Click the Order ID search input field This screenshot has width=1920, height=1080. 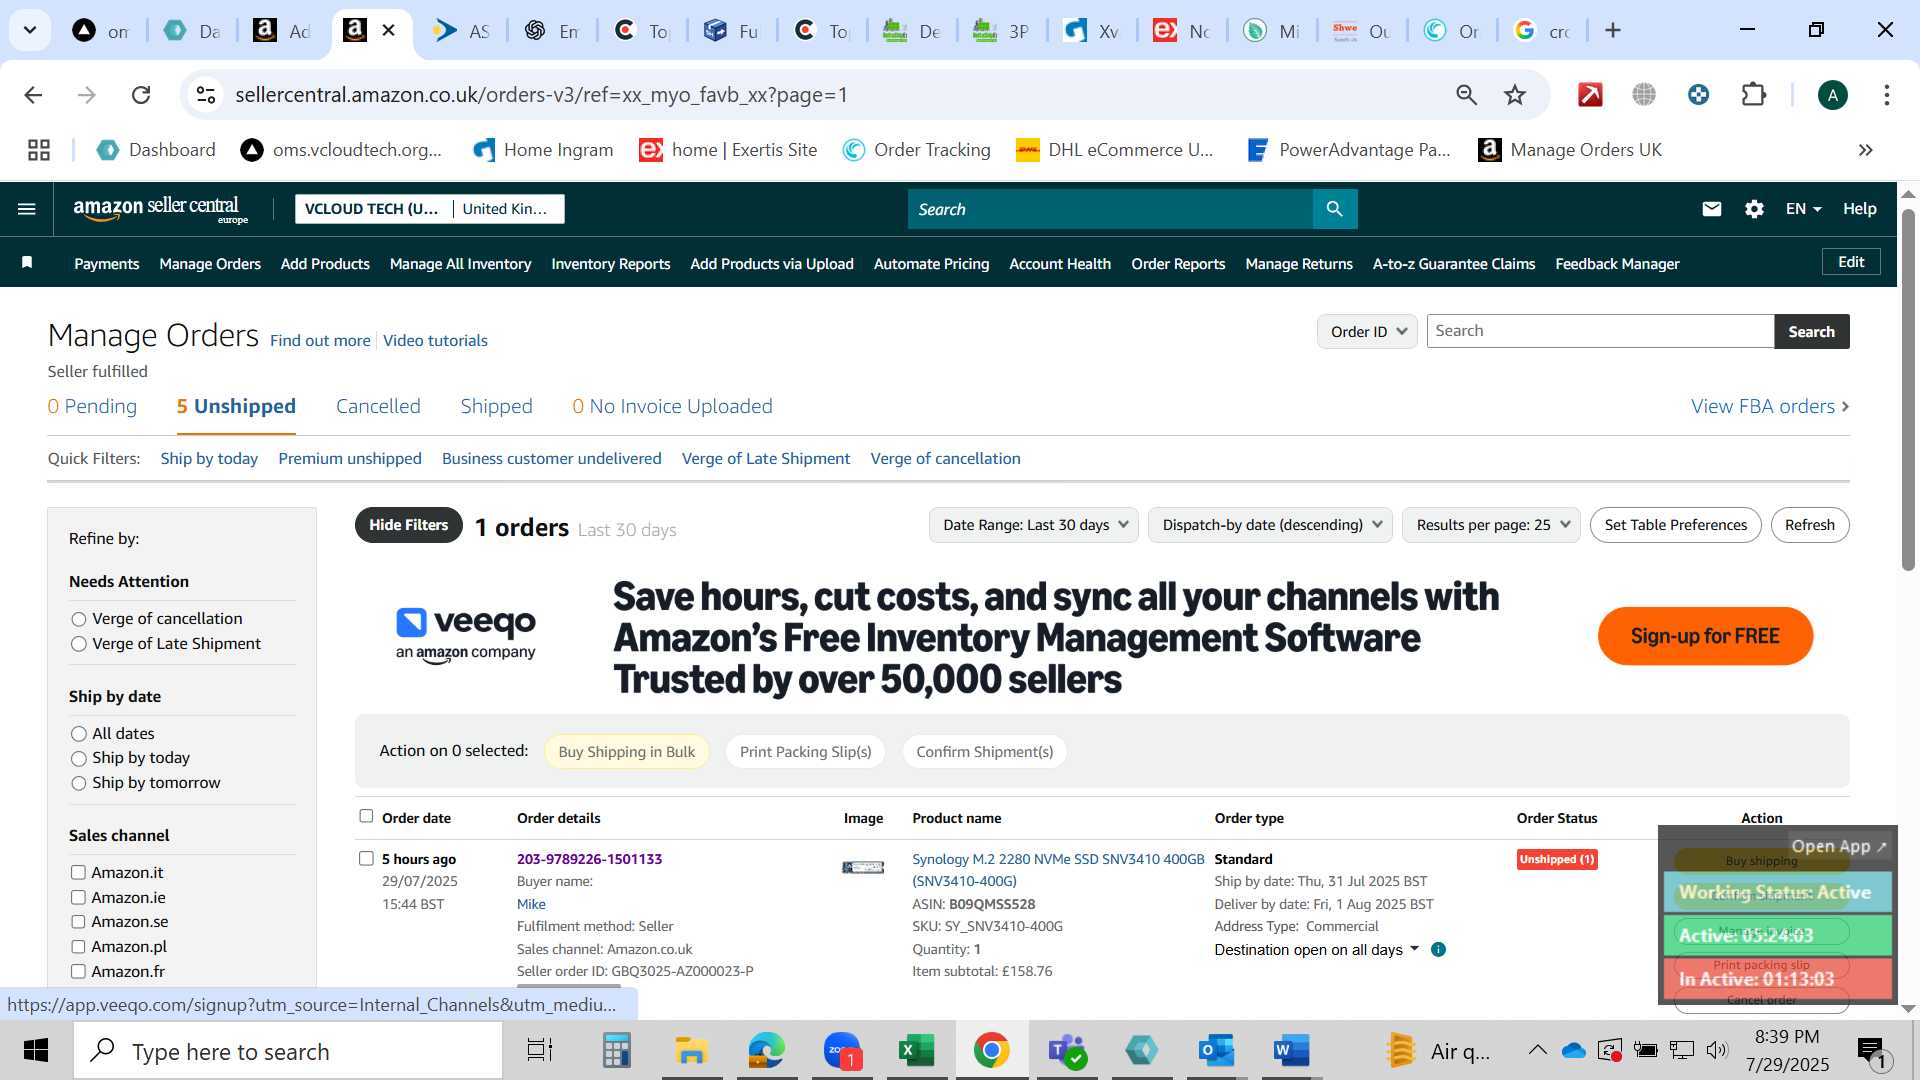1600,331
